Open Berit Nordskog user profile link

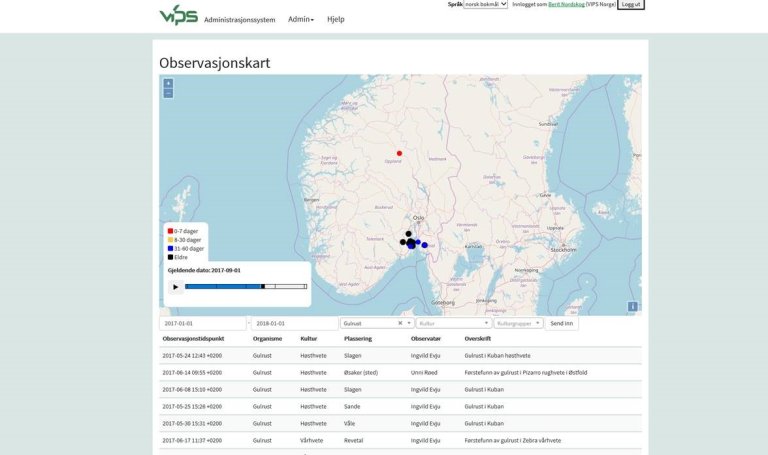coord(566,4)
